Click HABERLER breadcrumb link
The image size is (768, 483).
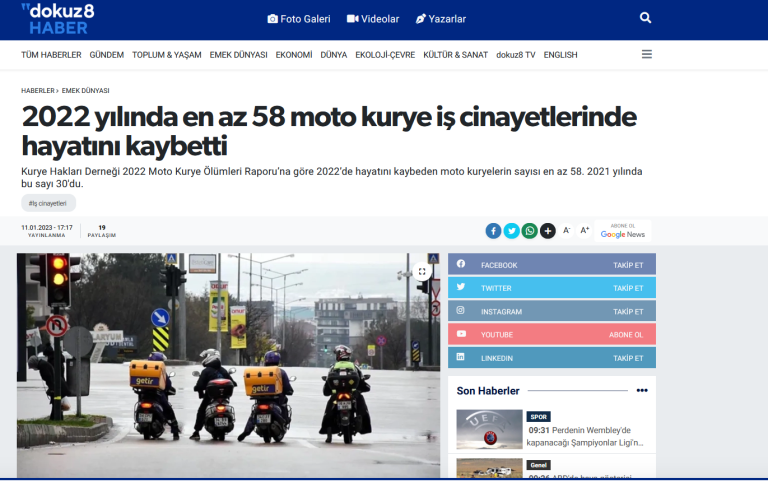(38, 91)
